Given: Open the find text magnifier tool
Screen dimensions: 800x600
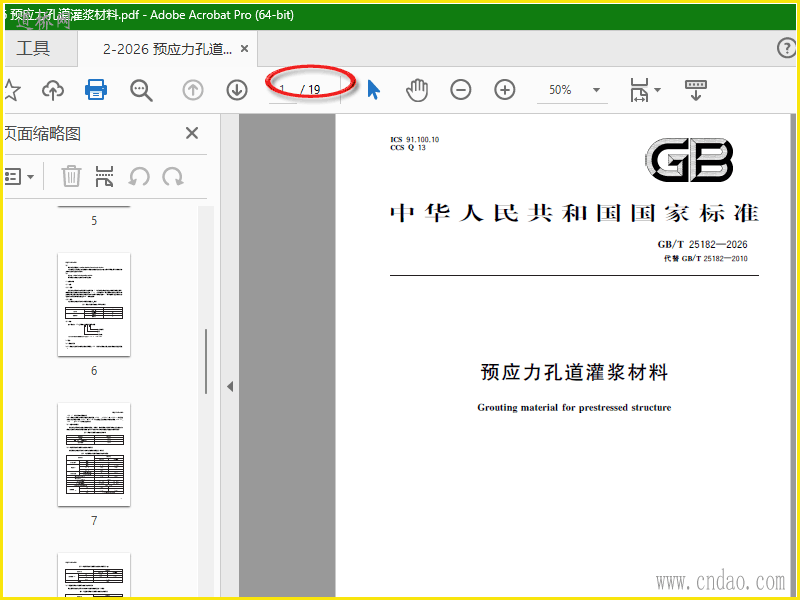Looking at the screenshot, I should tap(141, 90).
